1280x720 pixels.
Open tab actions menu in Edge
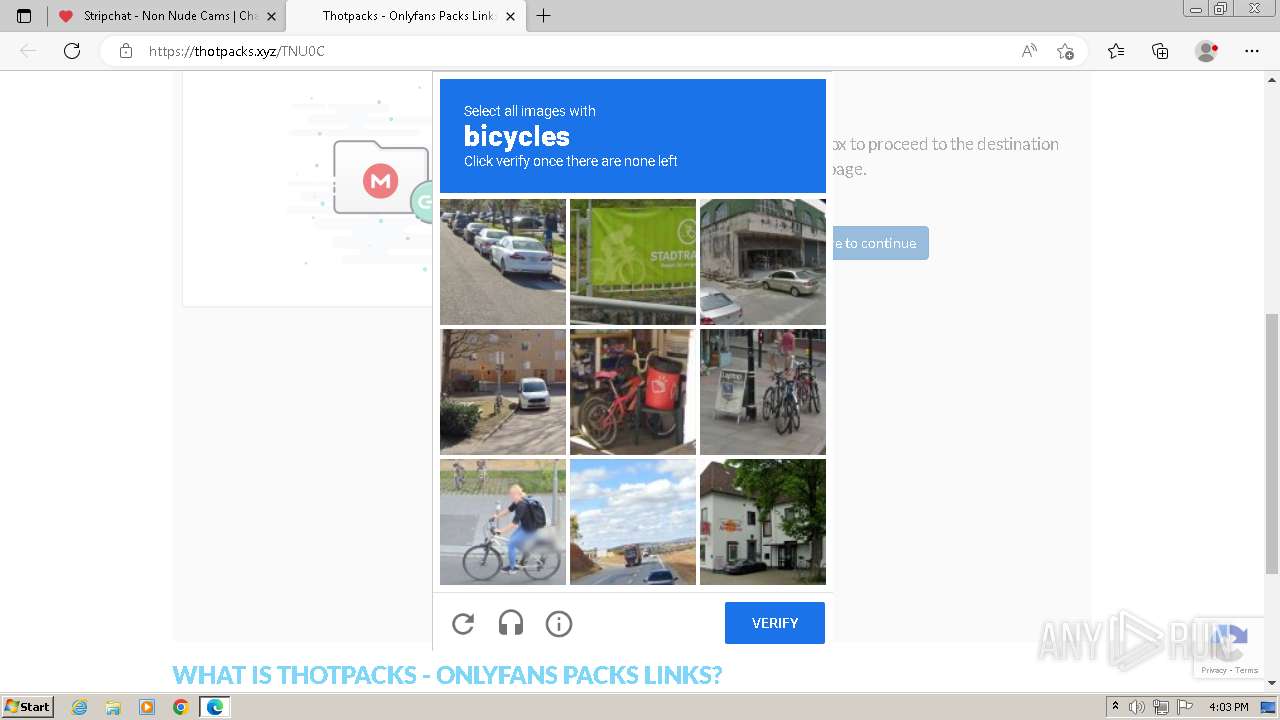click(x=24, y=16)
